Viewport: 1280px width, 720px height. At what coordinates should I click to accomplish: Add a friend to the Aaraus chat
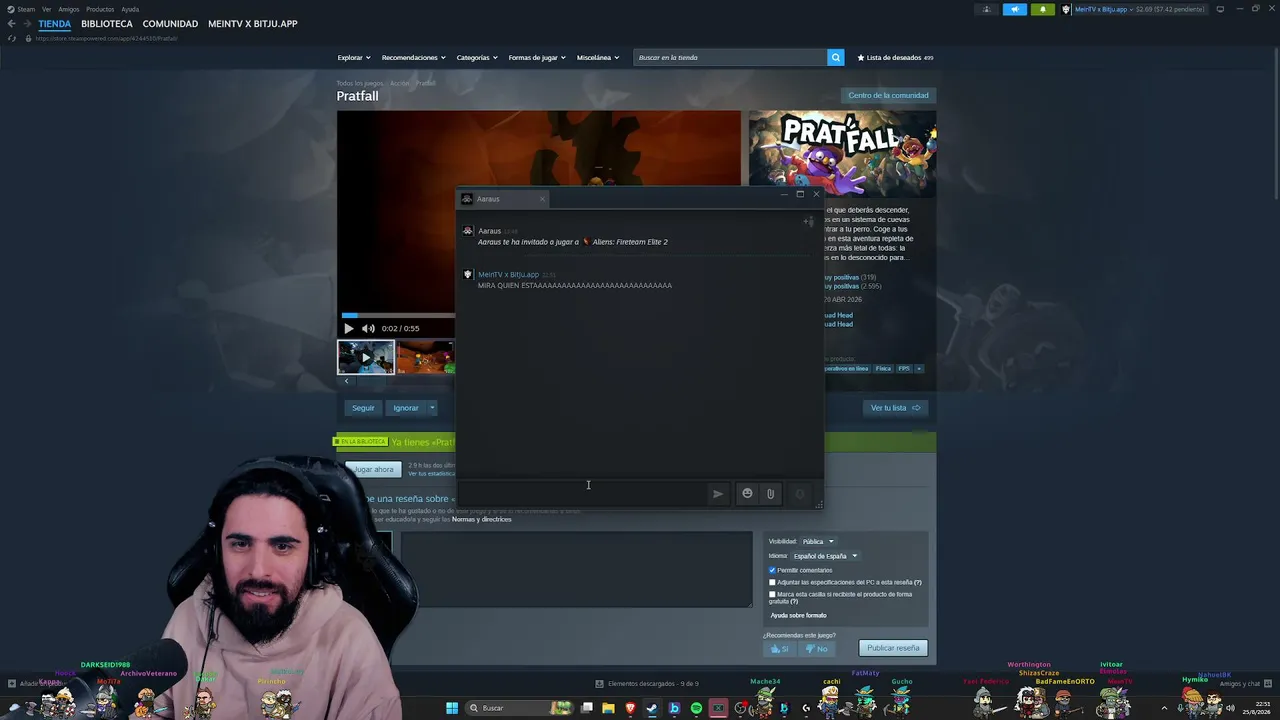coord(808,222)
